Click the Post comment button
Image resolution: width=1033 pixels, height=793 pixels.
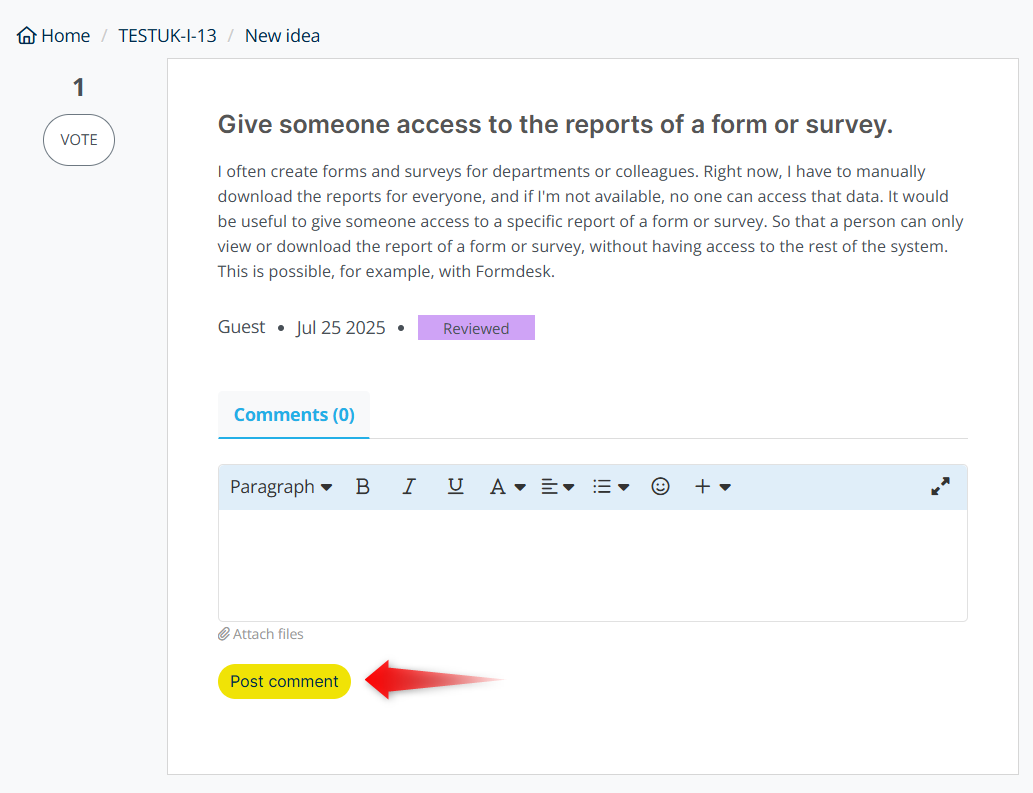284,682
